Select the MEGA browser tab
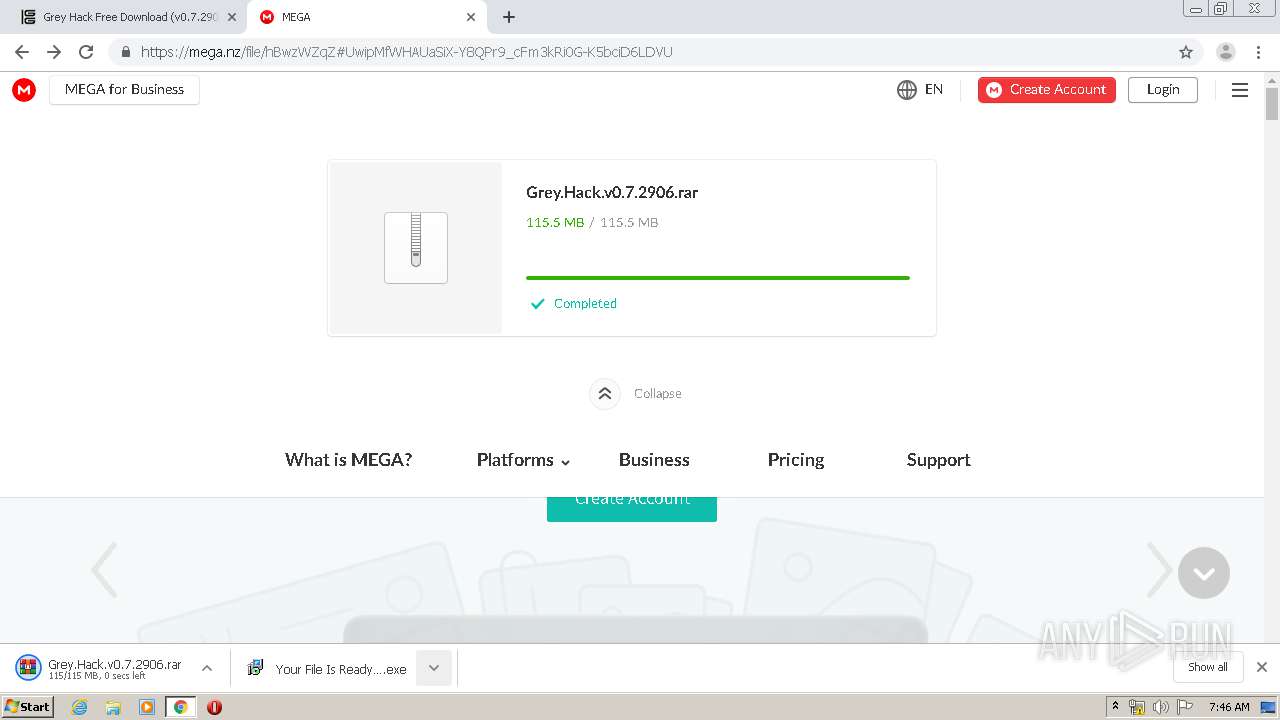The height and width of the screenshot is (720, 1280). pos(365,17)
